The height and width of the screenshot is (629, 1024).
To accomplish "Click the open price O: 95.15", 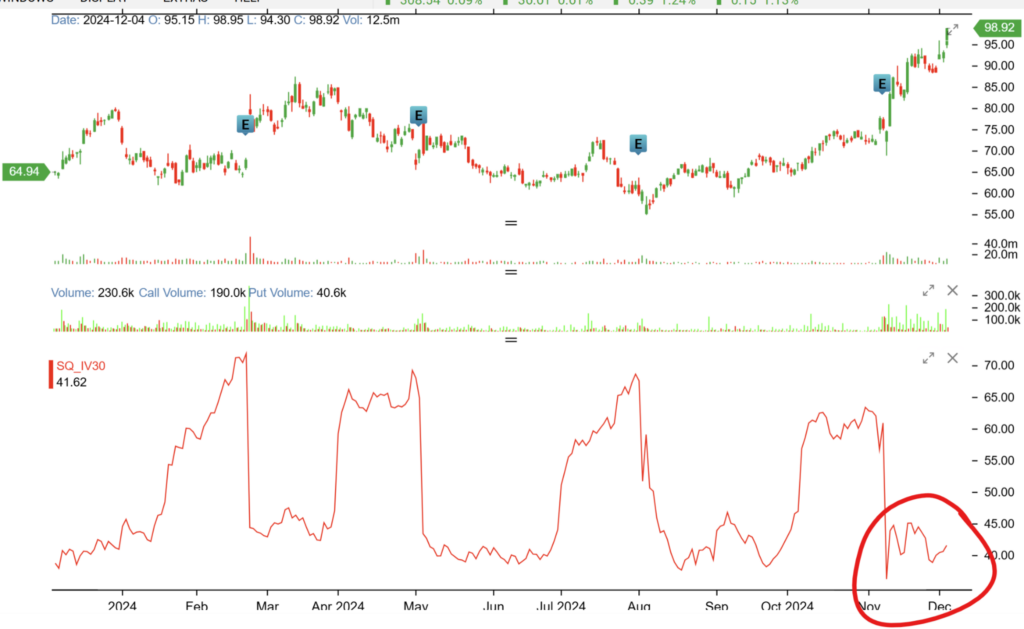I will pyautogui.click(x=171, y=20).
